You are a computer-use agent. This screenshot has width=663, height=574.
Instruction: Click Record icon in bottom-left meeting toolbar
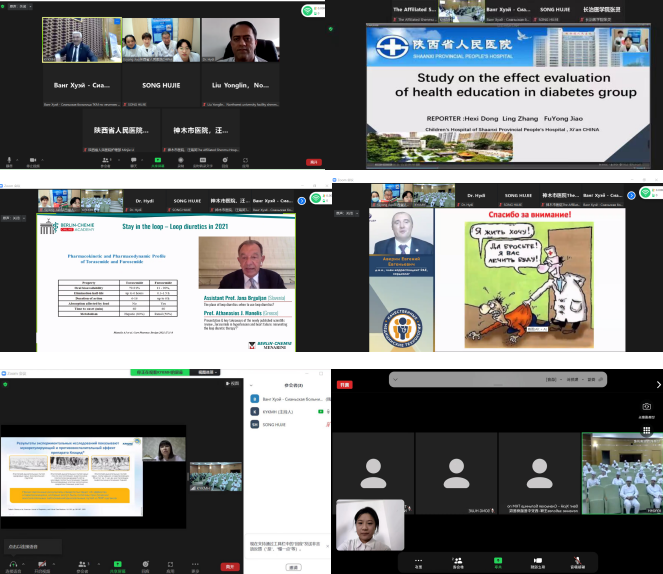pos(145,562)
